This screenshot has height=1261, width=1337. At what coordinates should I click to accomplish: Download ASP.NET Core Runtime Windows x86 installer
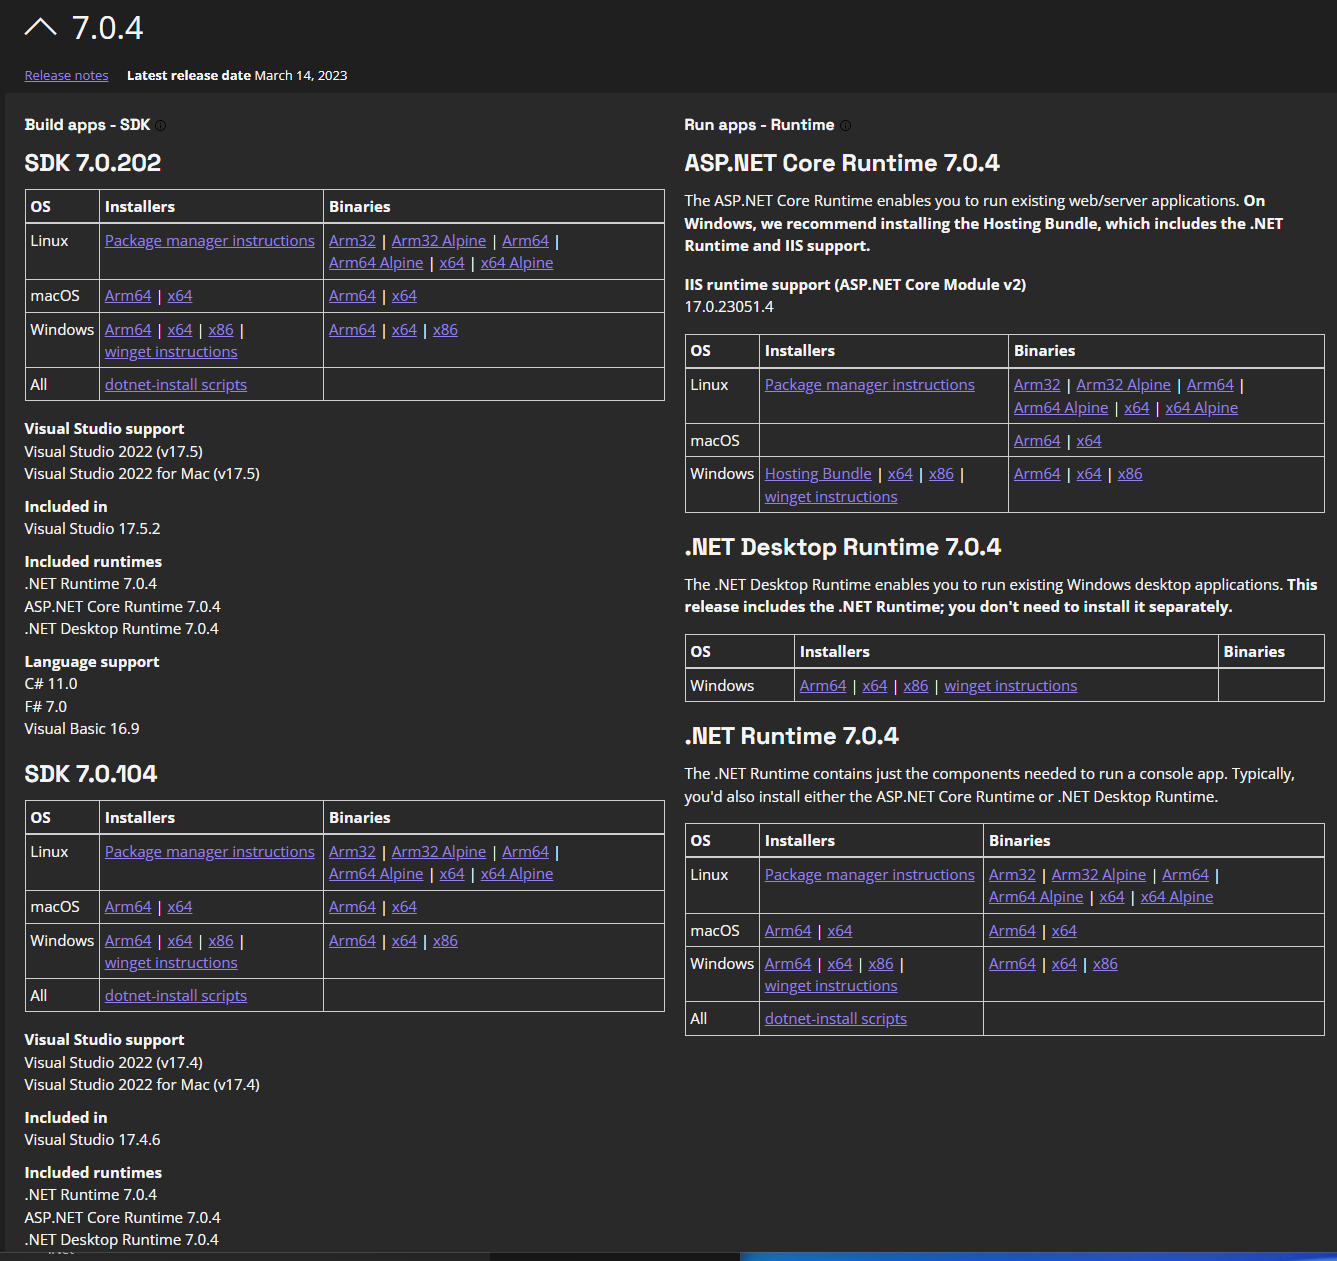pos(941,474)
